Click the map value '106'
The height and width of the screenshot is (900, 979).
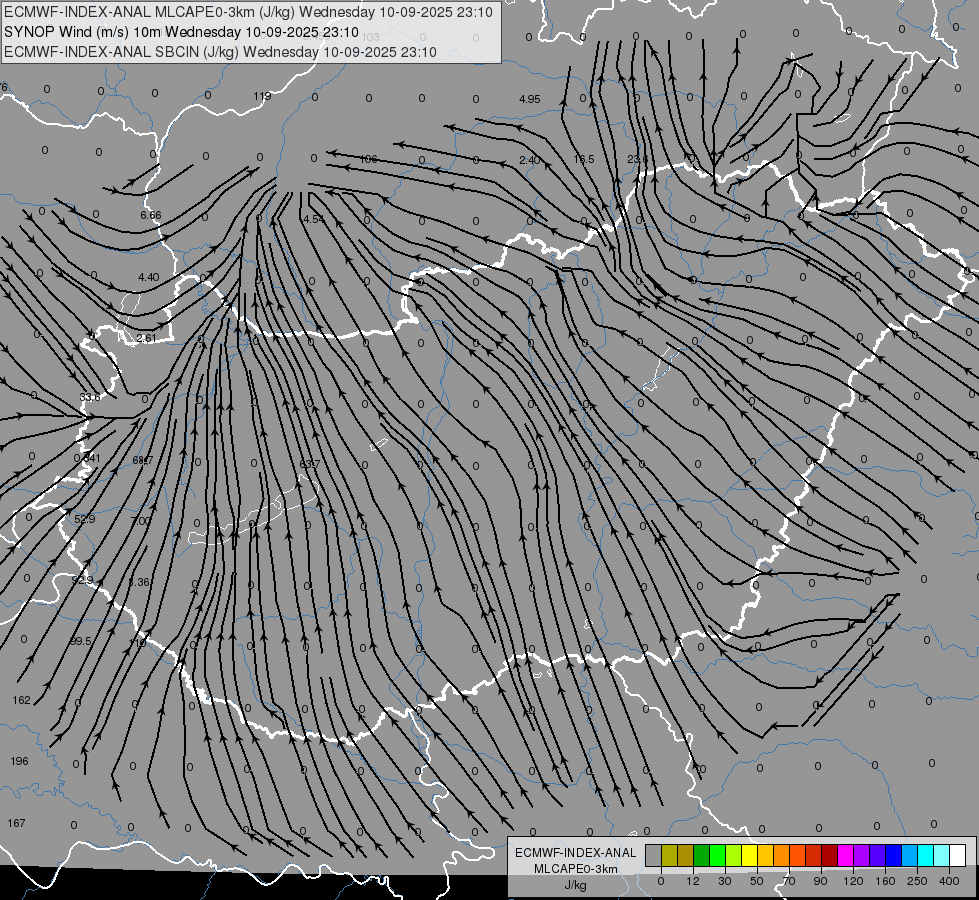coord(369,159)
